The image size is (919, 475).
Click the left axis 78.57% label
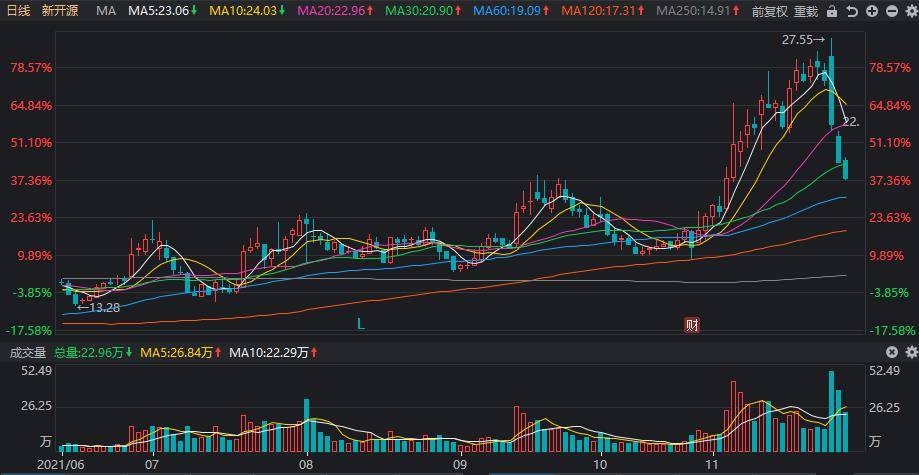click(x=31, y=67)
